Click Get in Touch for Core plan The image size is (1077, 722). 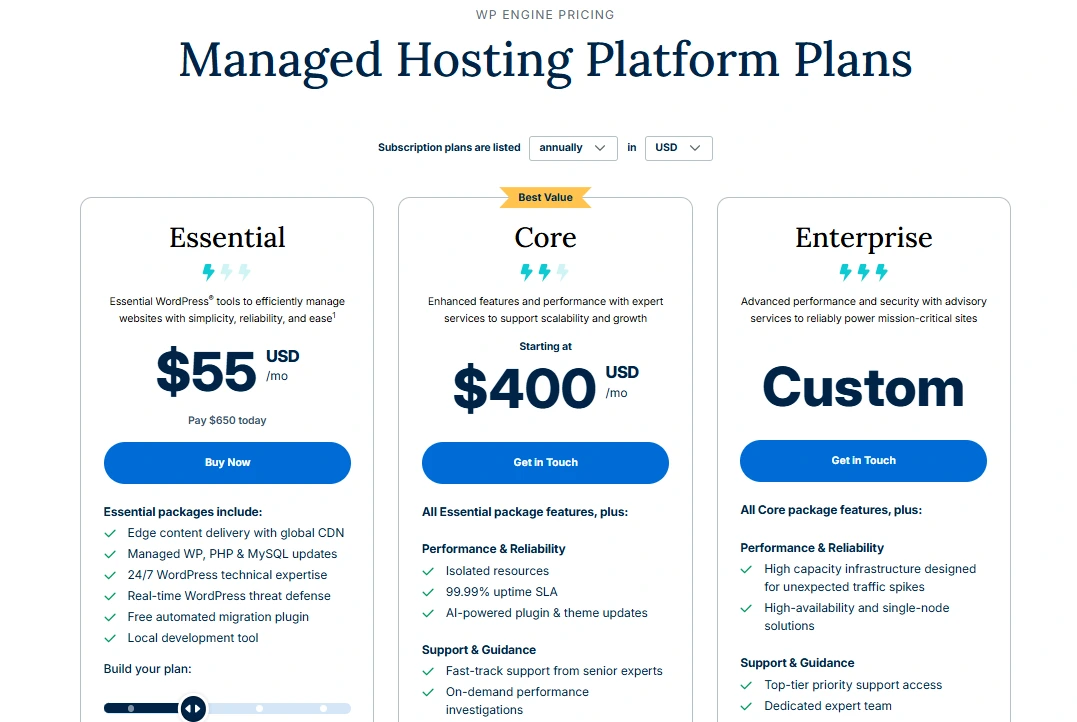(545, 462)
